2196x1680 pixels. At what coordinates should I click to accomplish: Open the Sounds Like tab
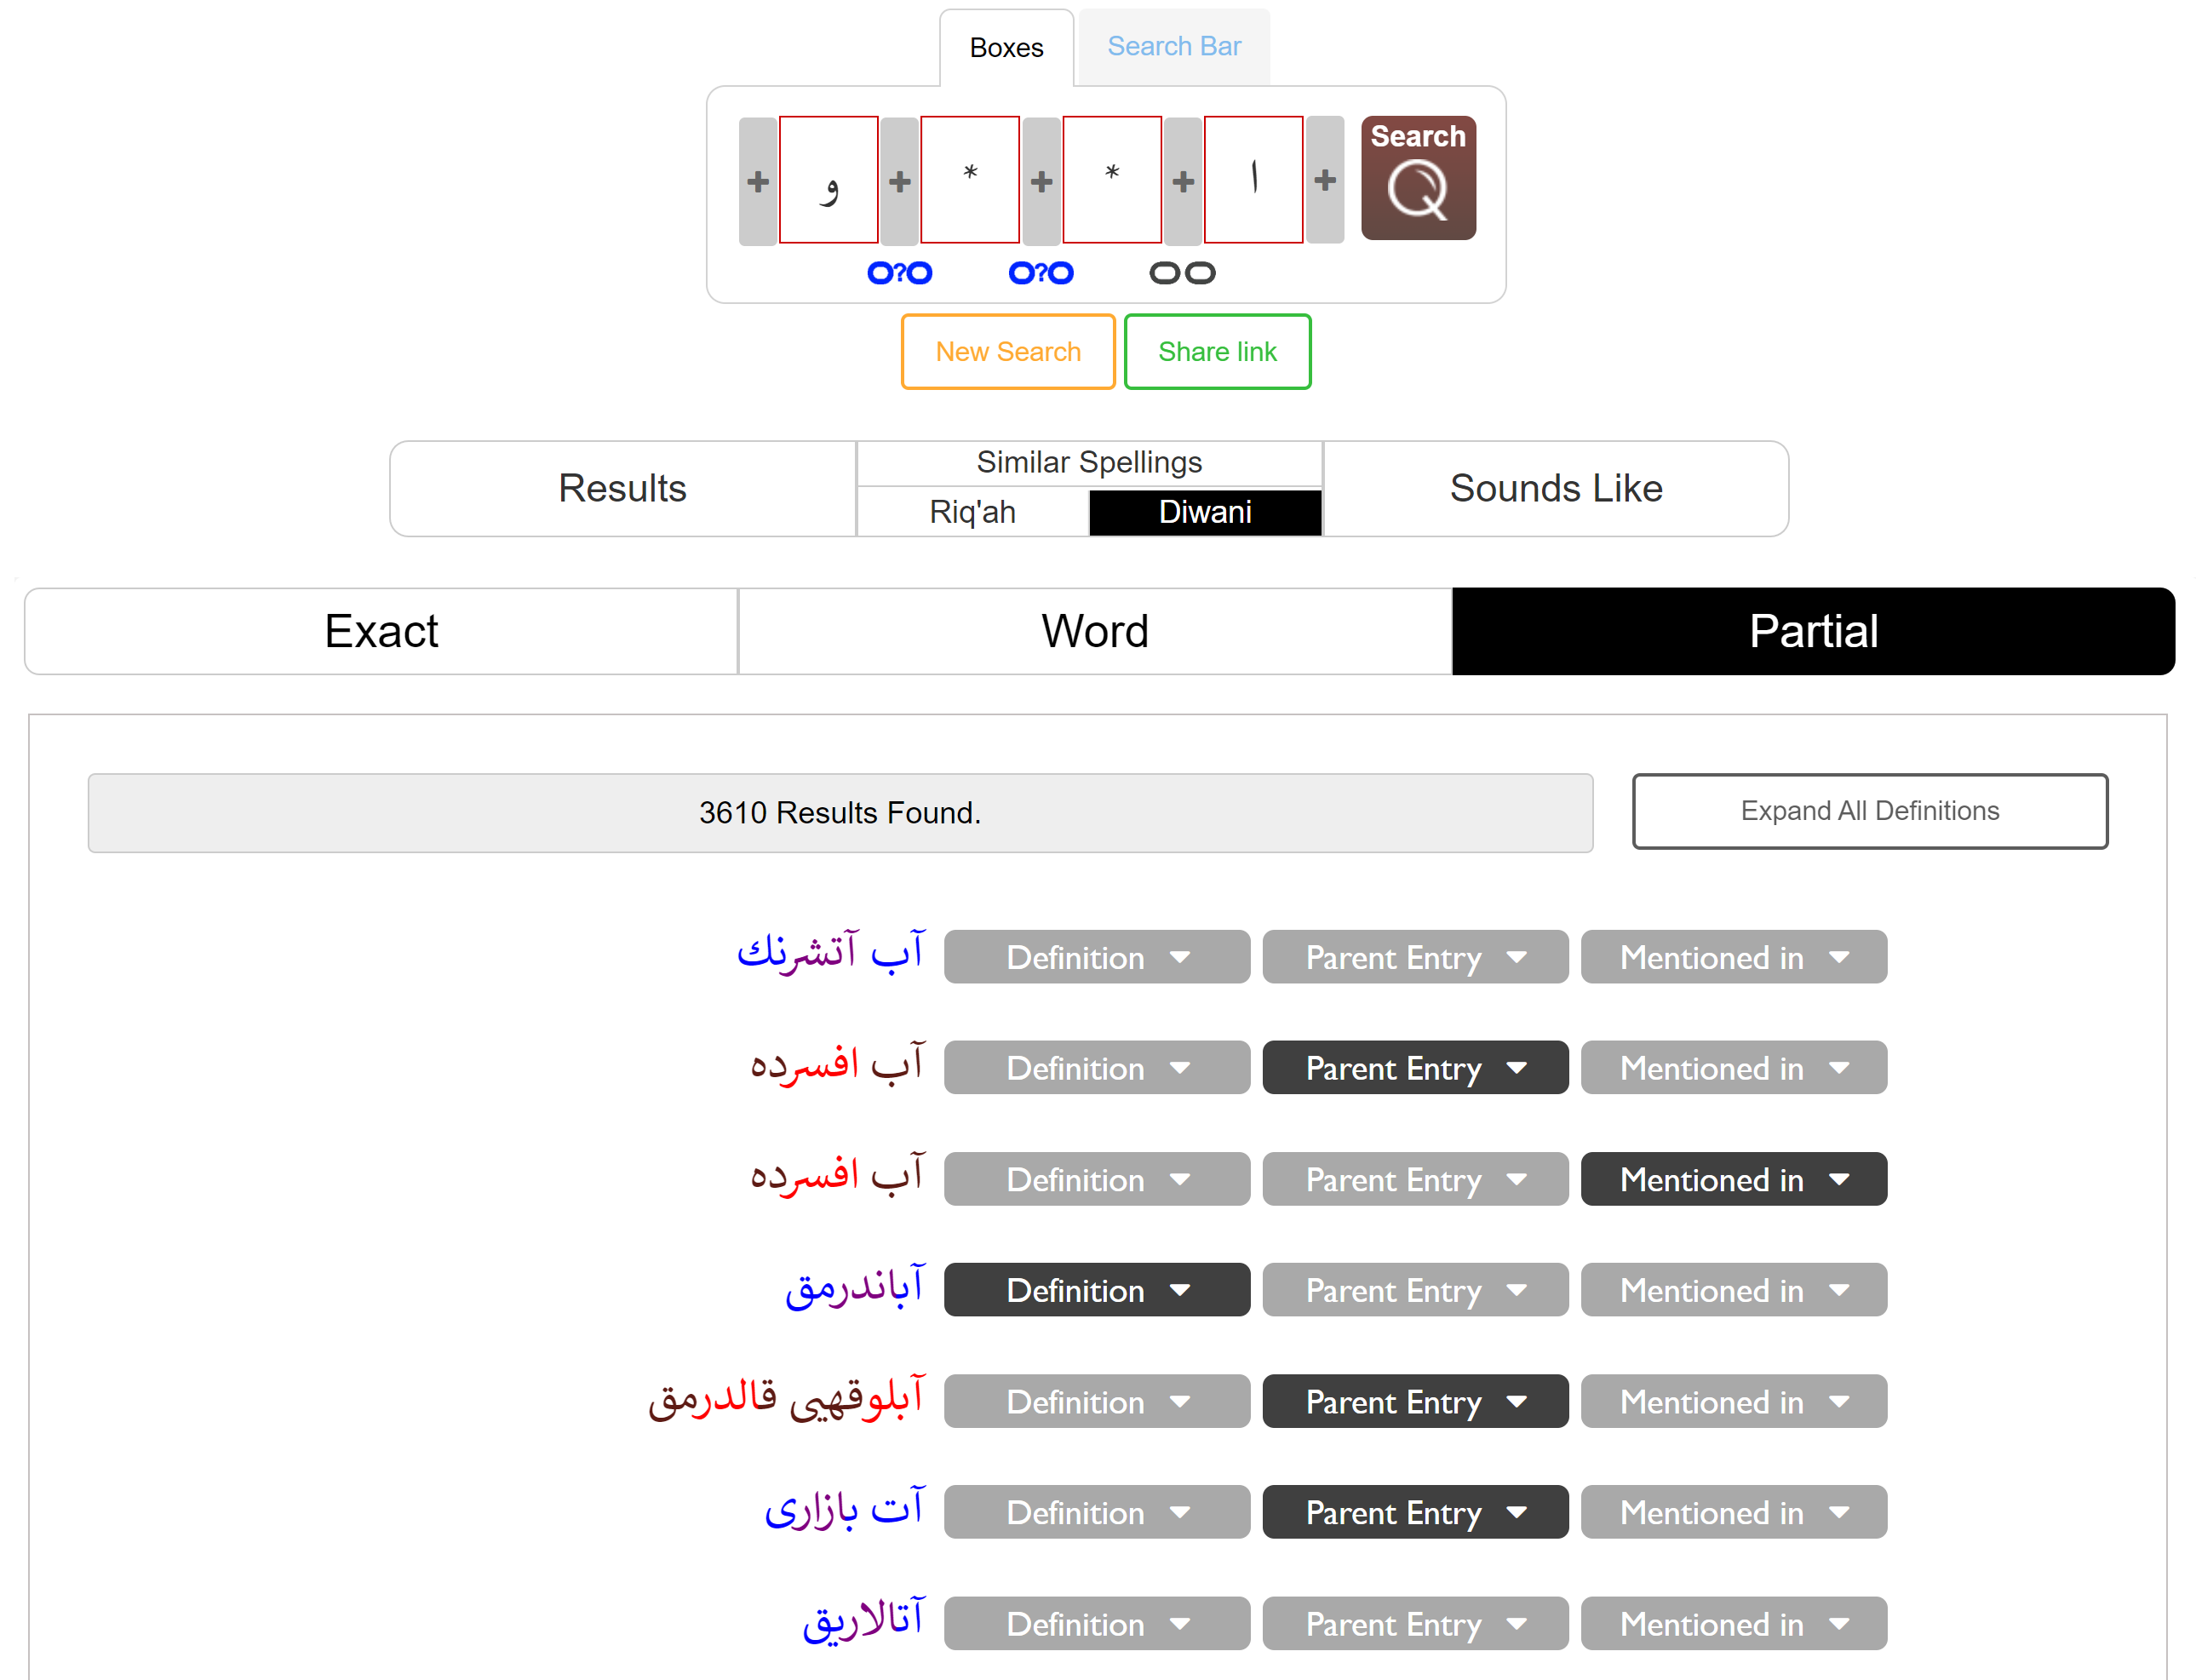(x=1555, y=488)
